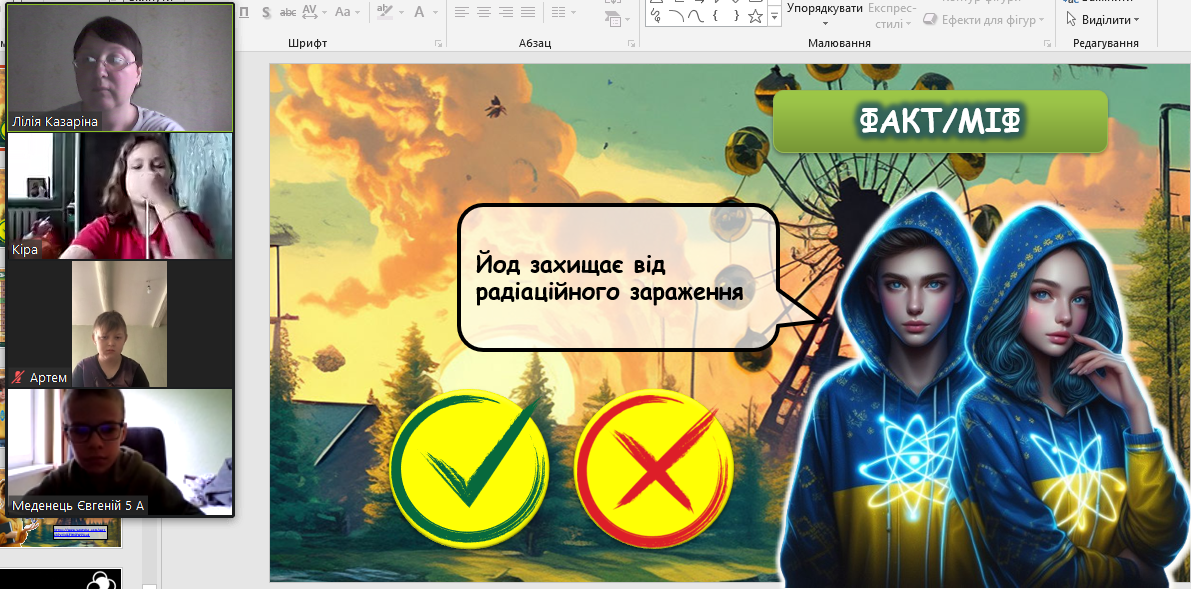Apply text highlight color
This screenshot has height=589, width=1191.
click(x=385, y=11)
